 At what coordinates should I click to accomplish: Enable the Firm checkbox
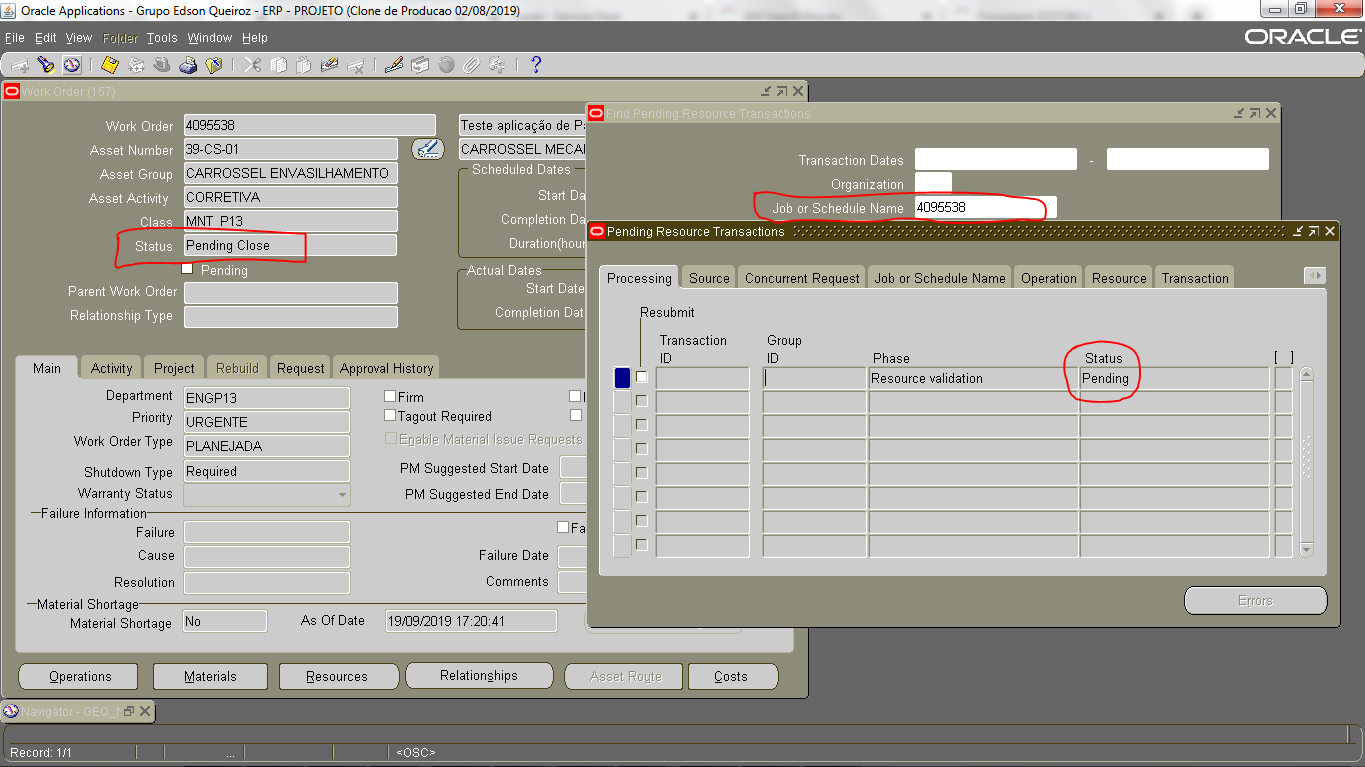[390, 395]
